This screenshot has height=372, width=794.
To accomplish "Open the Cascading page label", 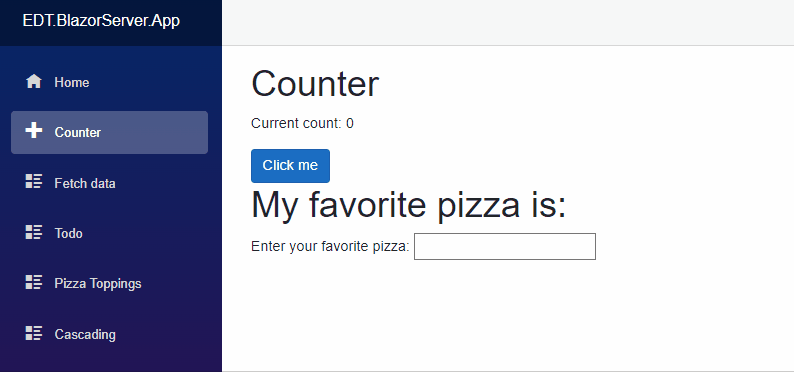I will coord(85,335).
